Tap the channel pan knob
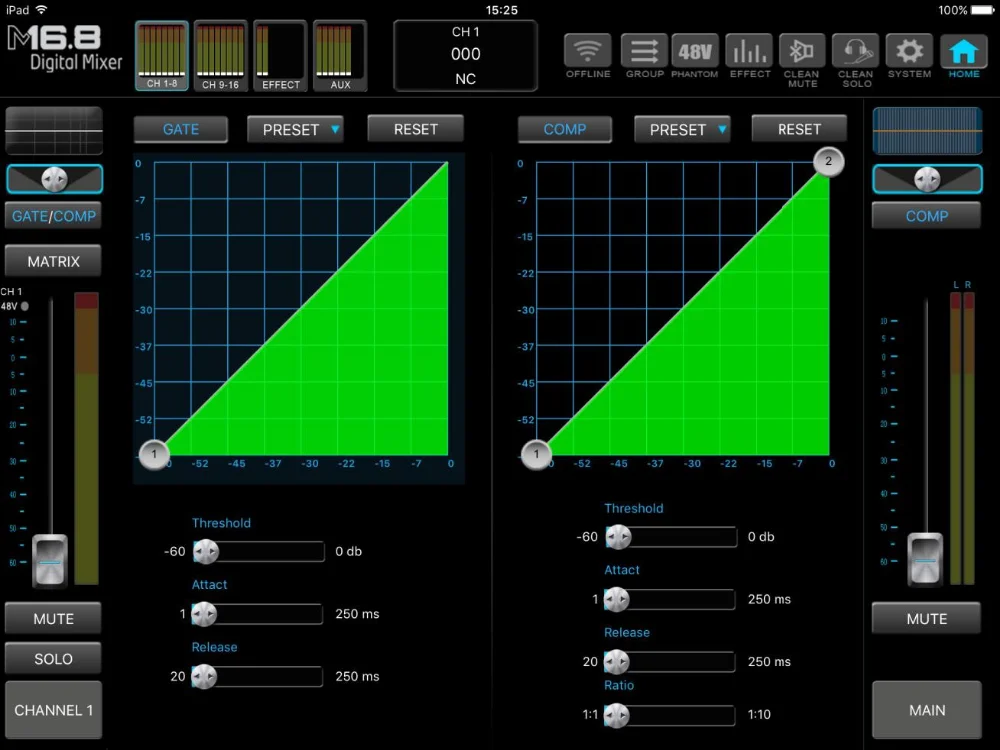1000x750 pixels. [x=54, y=179]
